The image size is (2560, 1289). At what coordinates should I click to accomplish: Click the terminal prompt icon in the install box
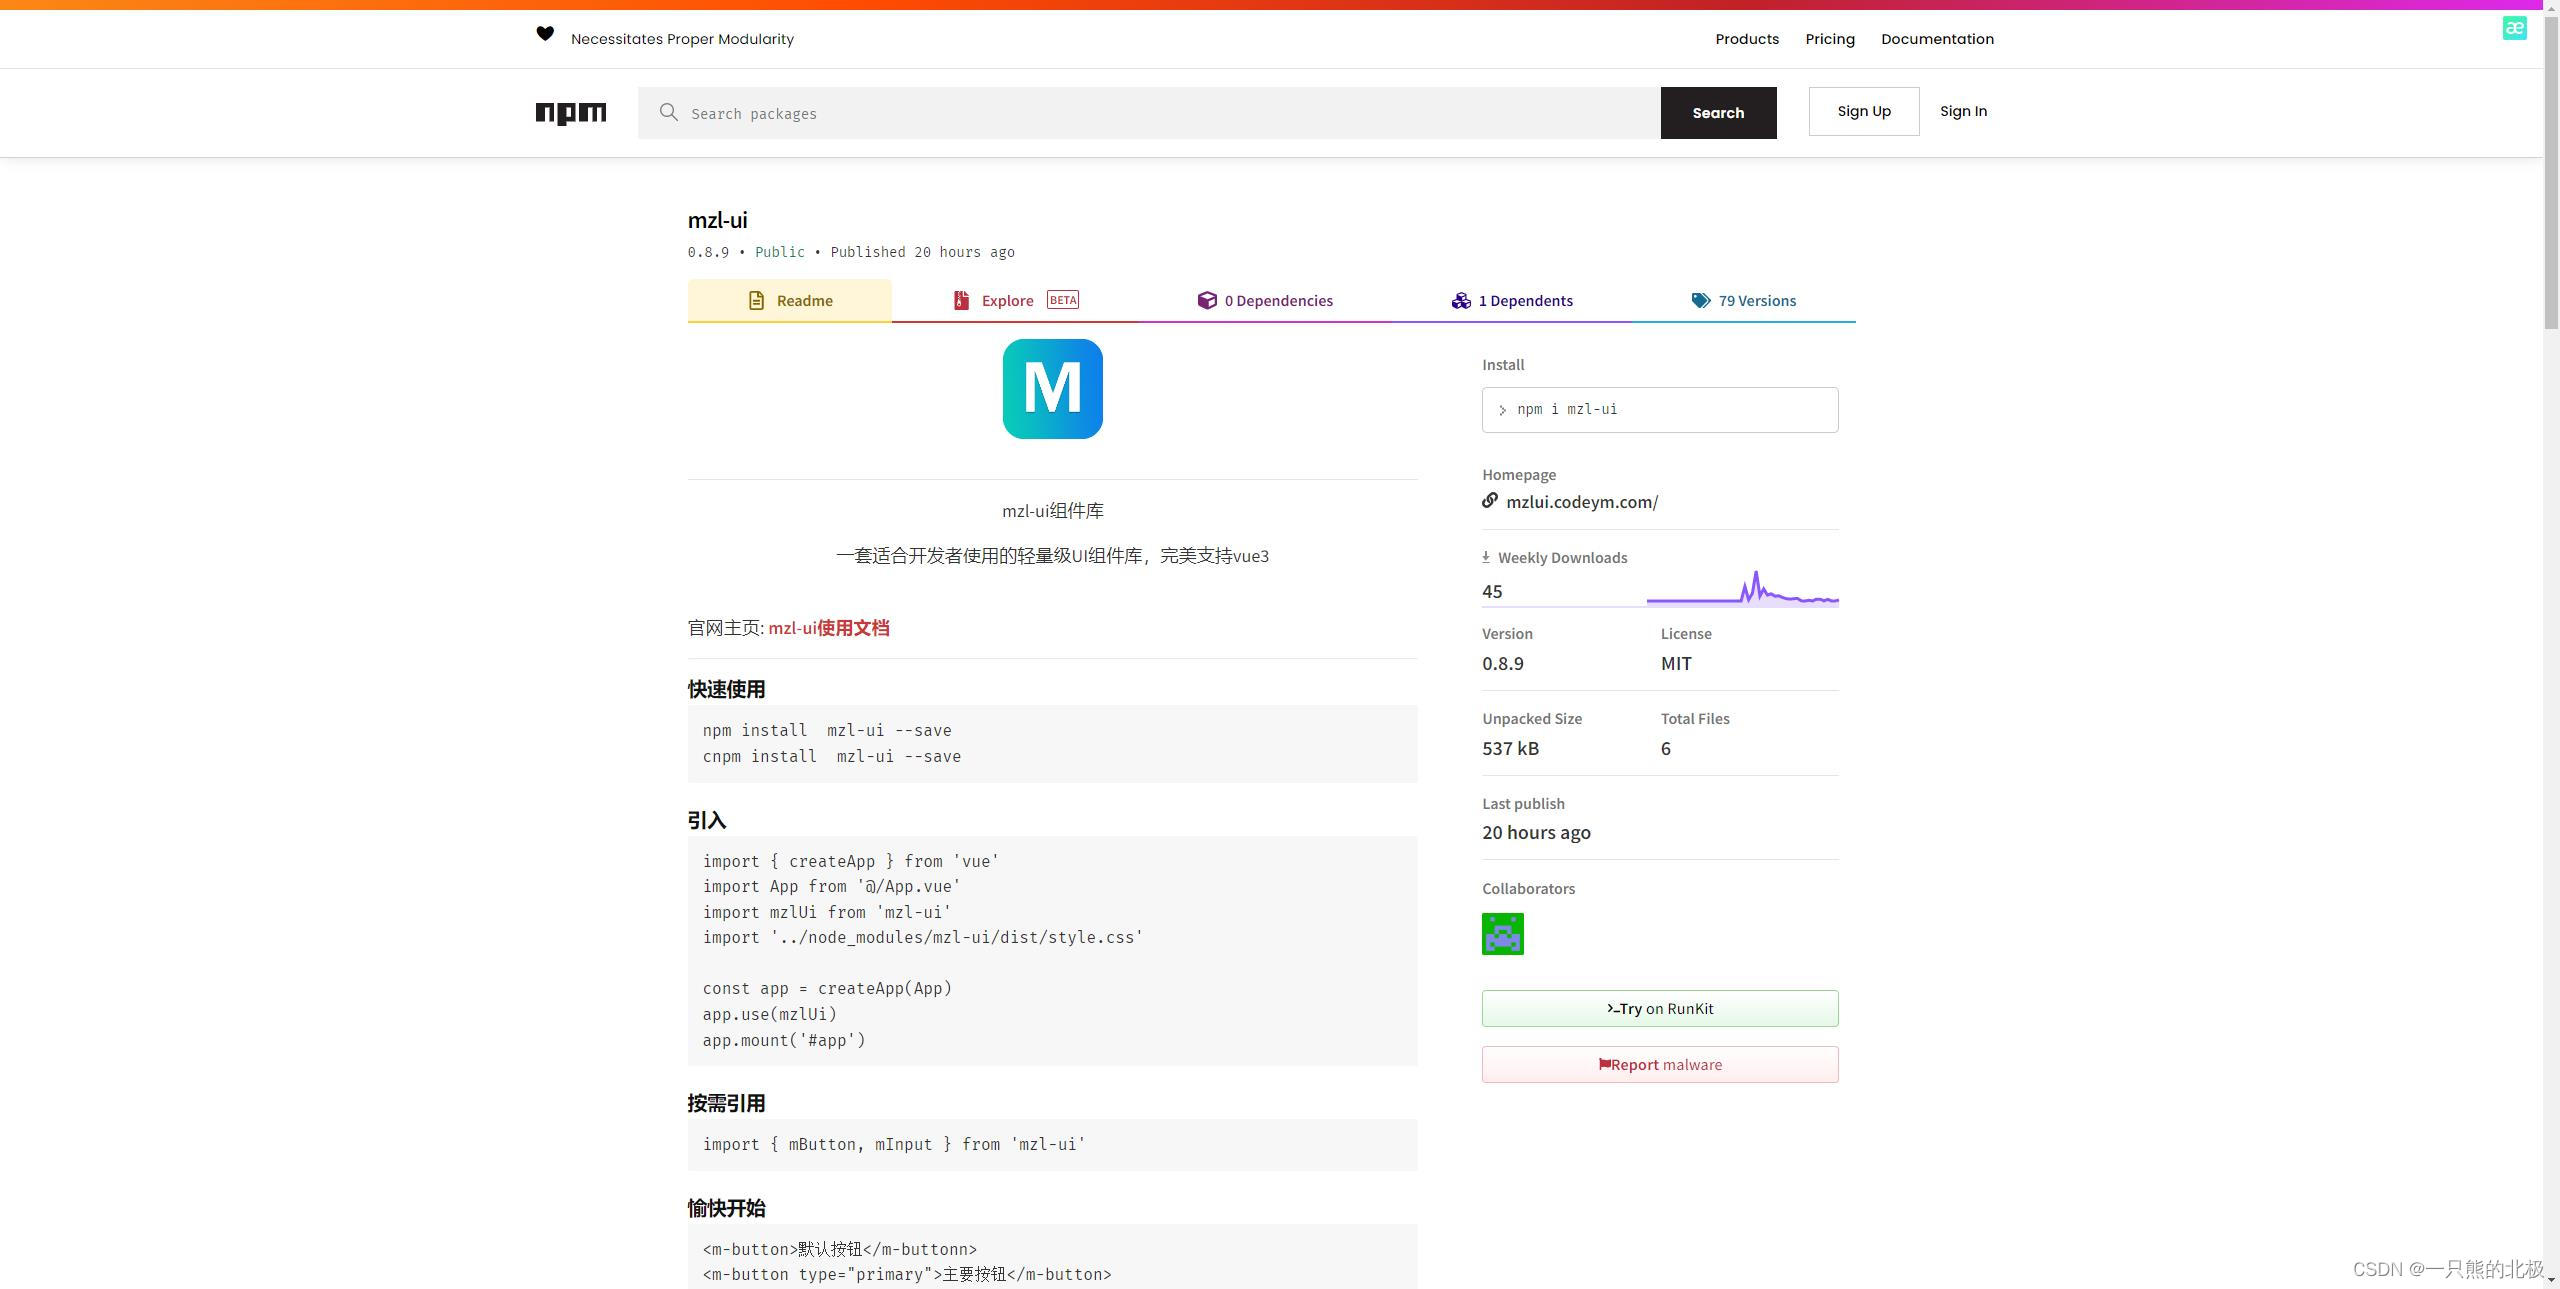click(x=1501, y=410)
